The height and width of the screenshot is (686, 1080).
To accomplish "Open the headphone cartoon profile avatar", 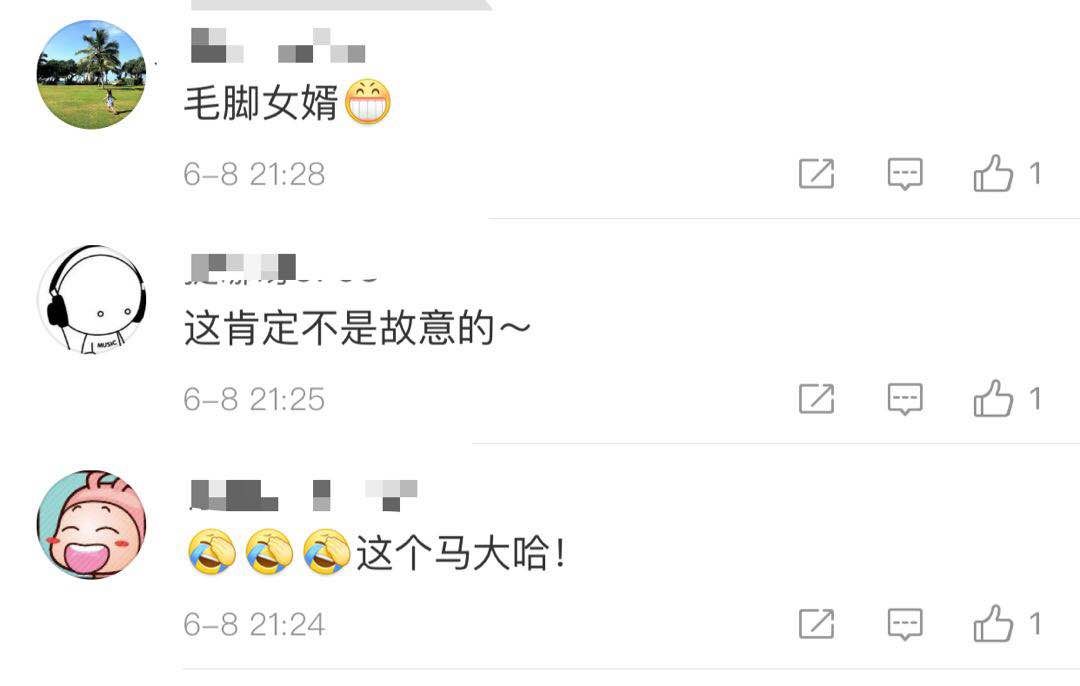I will [91, 300].
